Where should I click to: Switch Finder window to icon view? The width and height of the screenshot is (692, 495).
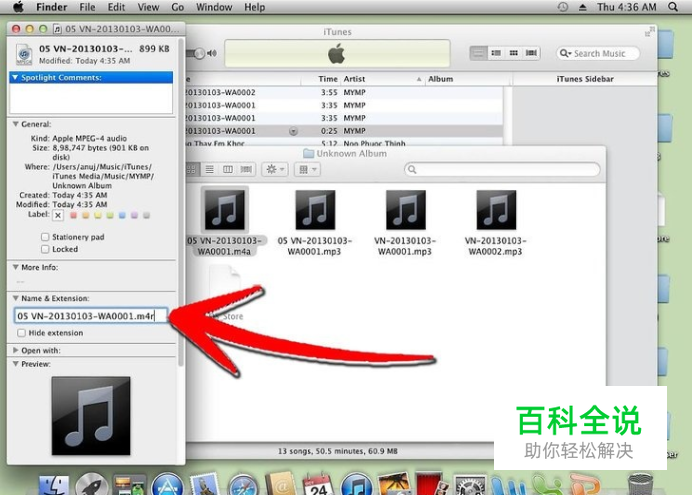click(192, 169)
